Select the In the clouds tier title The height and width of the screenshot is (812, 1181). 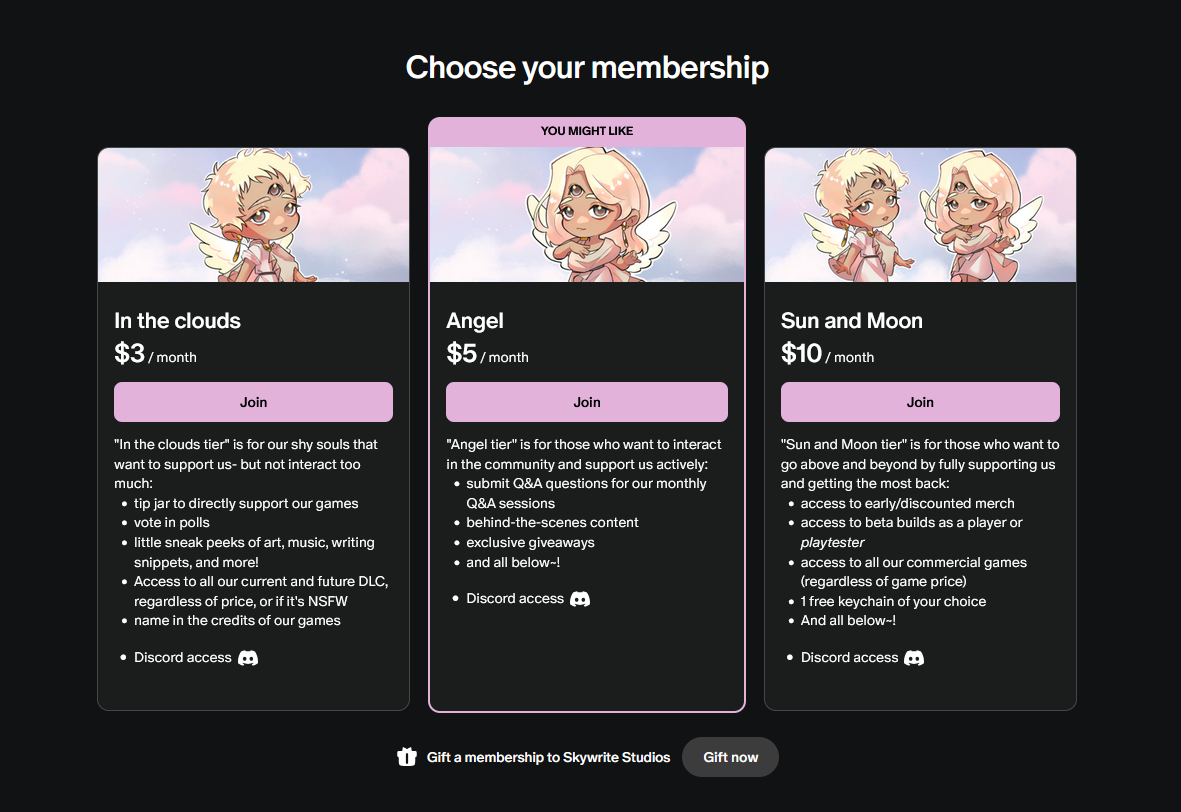[178, 321]
